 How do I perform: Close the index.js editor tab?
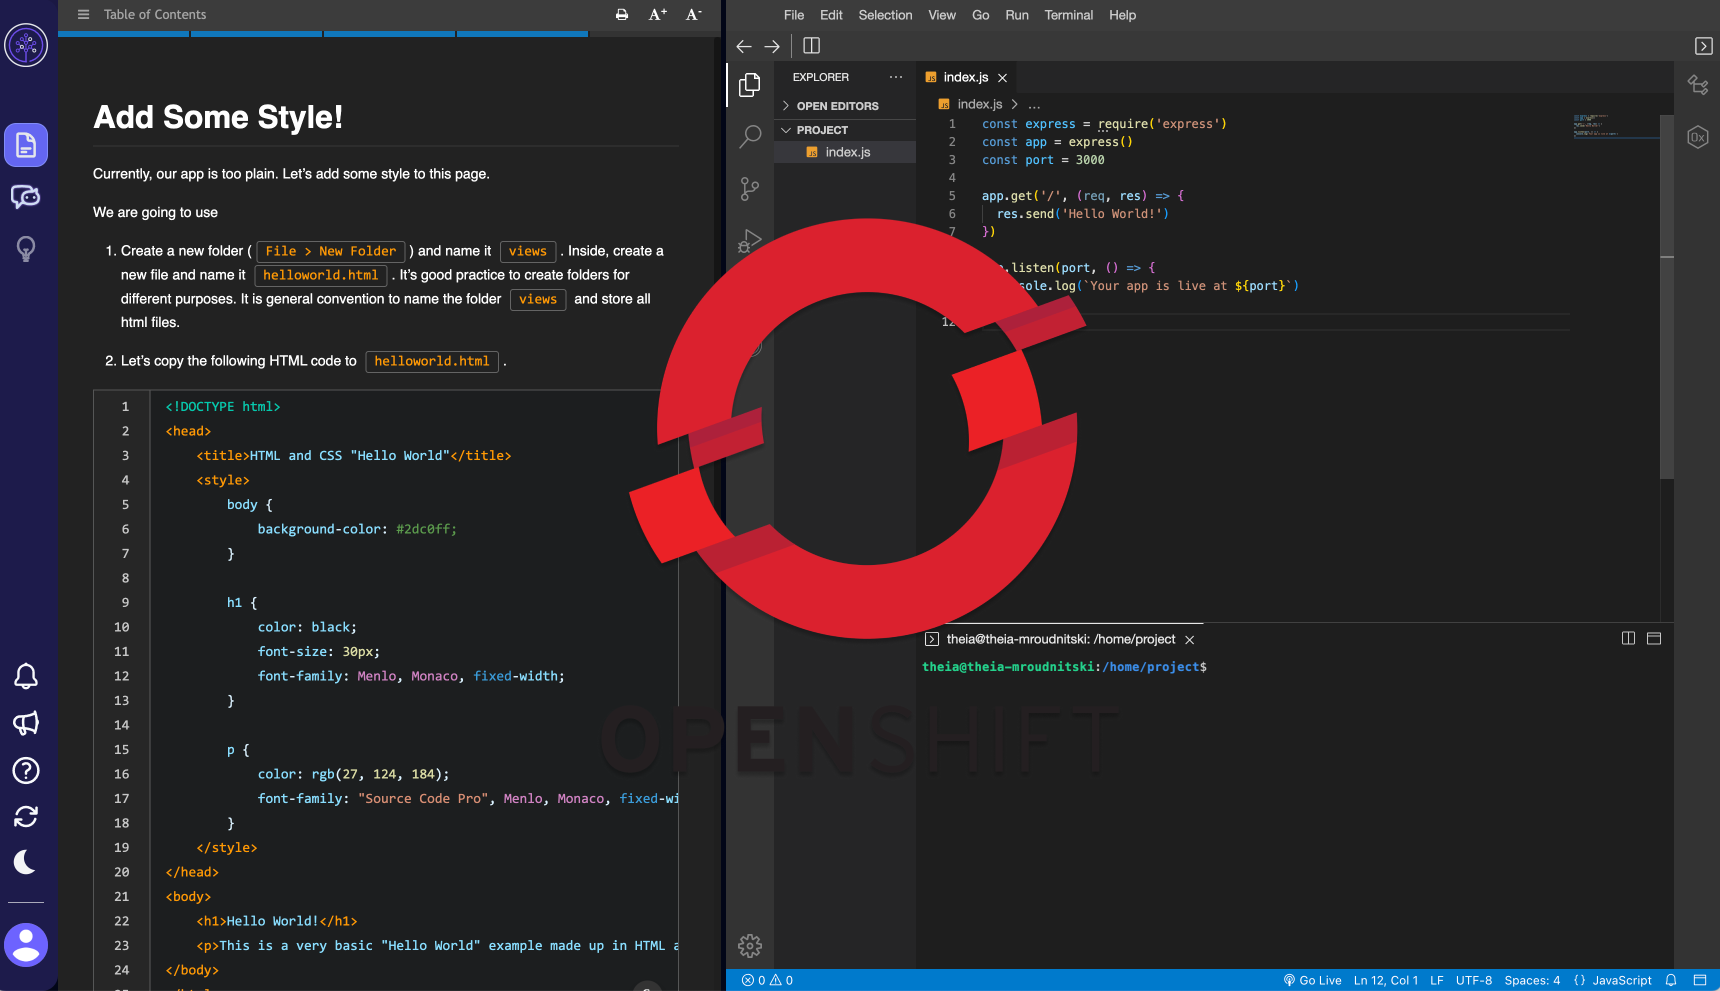[x=1002, y=78]
